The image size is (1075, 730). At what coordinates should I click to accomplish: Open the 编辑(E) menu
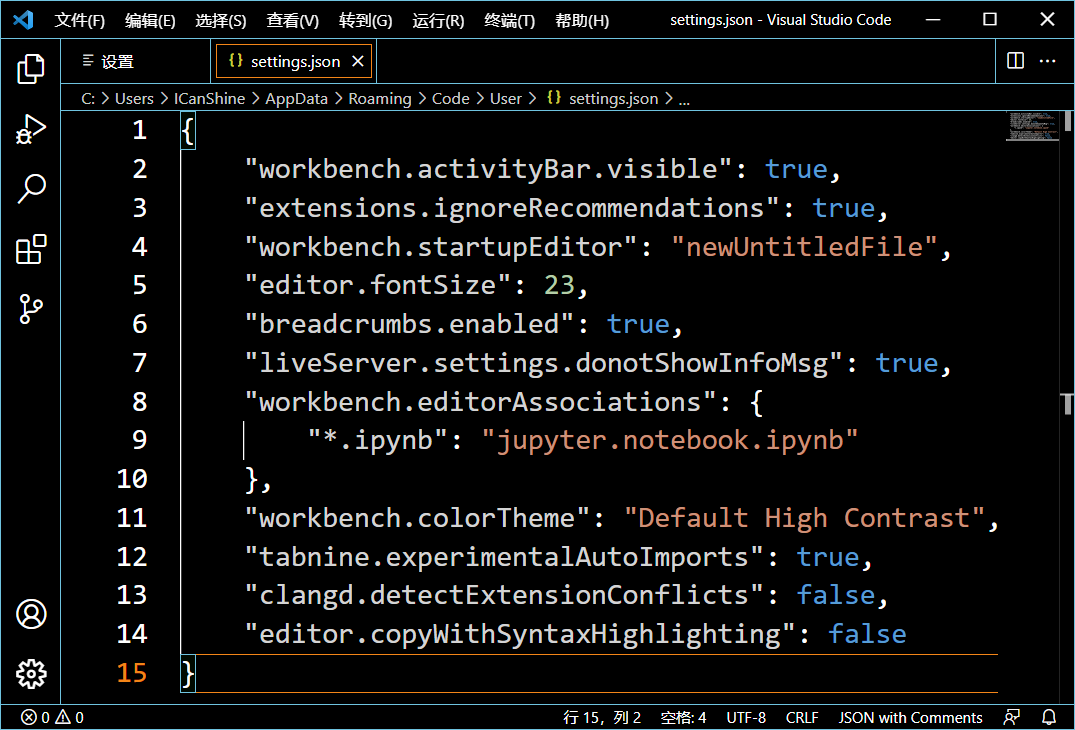150,21
